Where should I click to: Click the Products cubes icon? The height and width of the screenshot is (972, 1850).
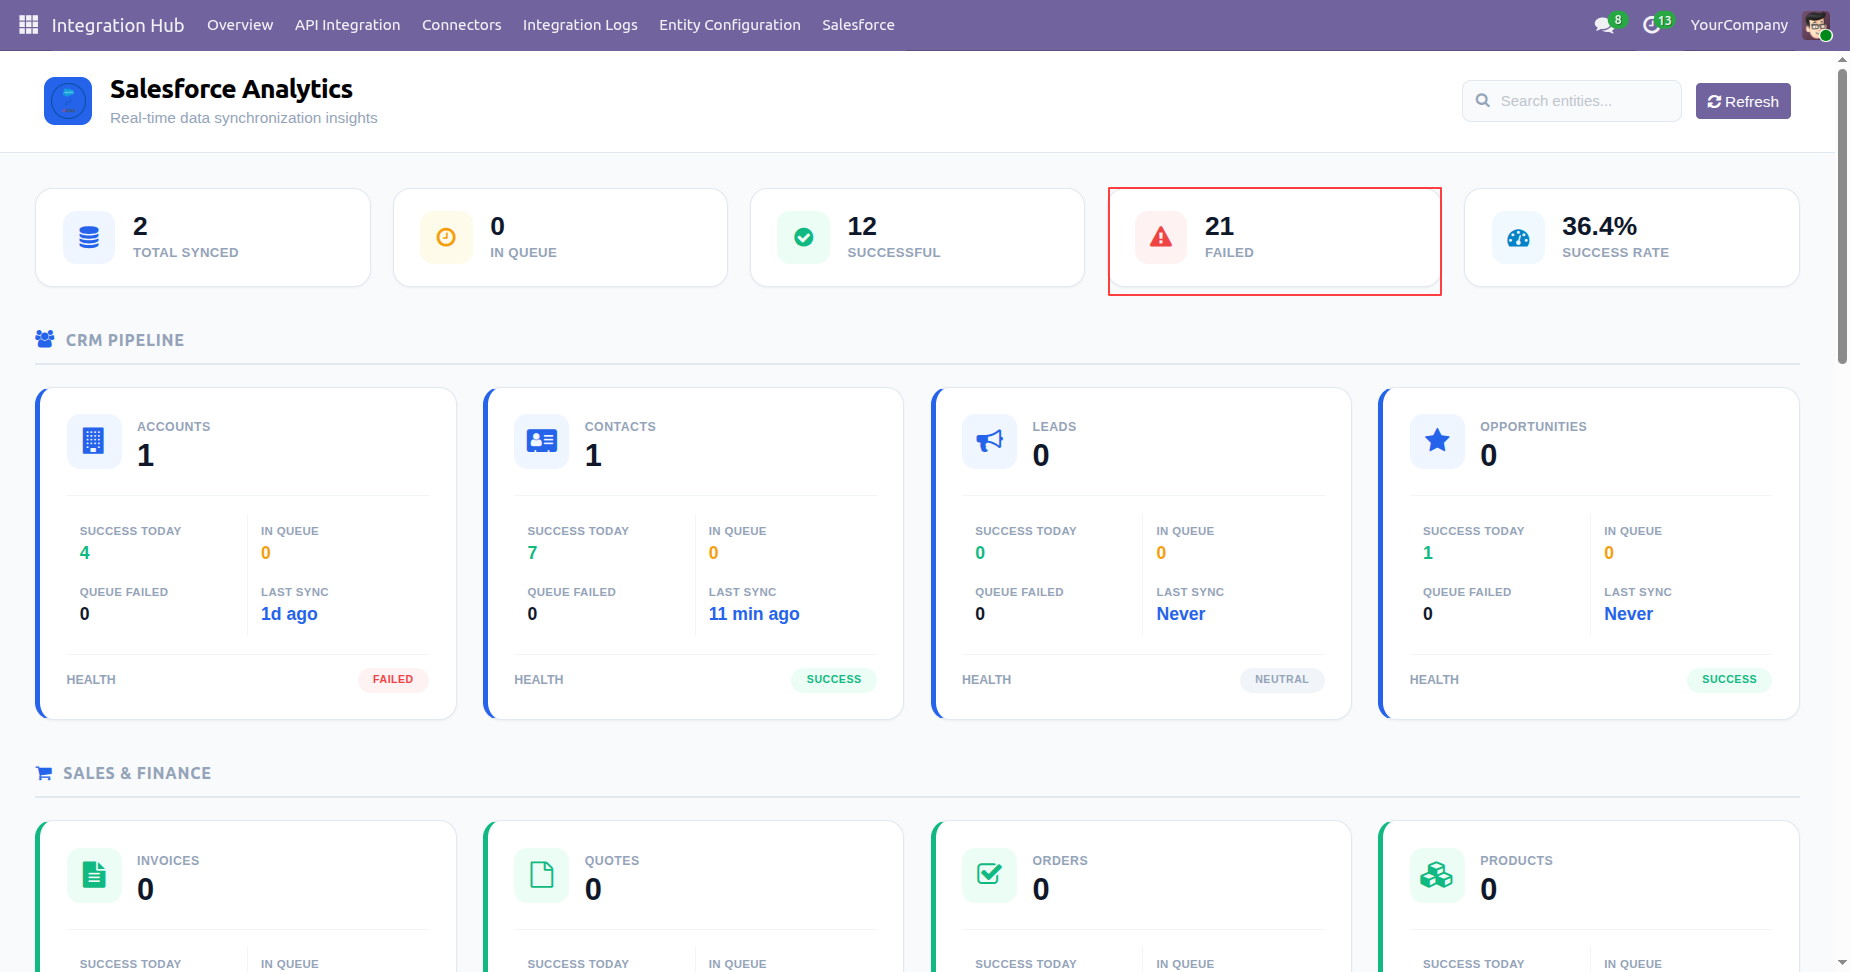click(x=1437, y=875)
